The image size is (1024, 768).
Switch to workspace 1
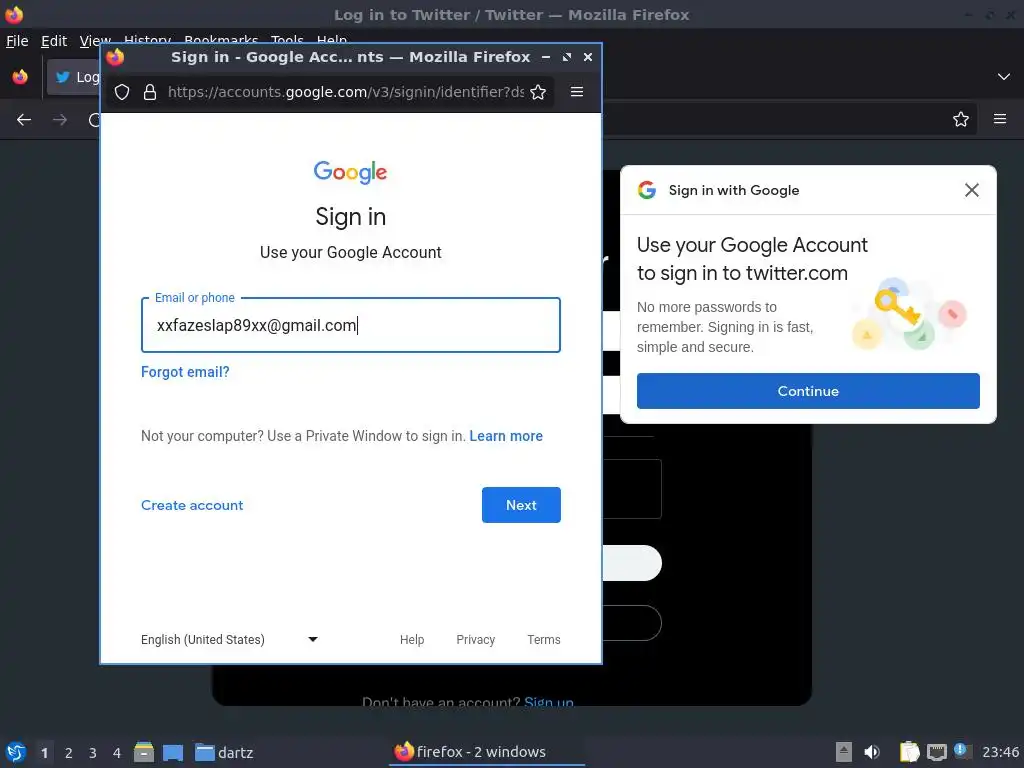(44, 753)
